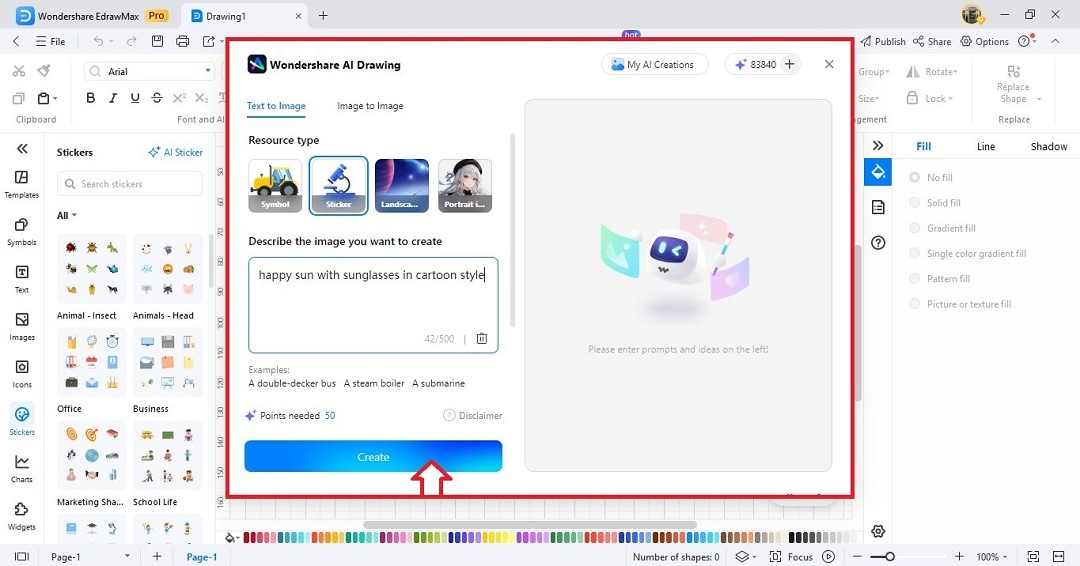Click the AI Sticker link
Viewport: 1080px width, 566px height.
(x=176, y=152)
